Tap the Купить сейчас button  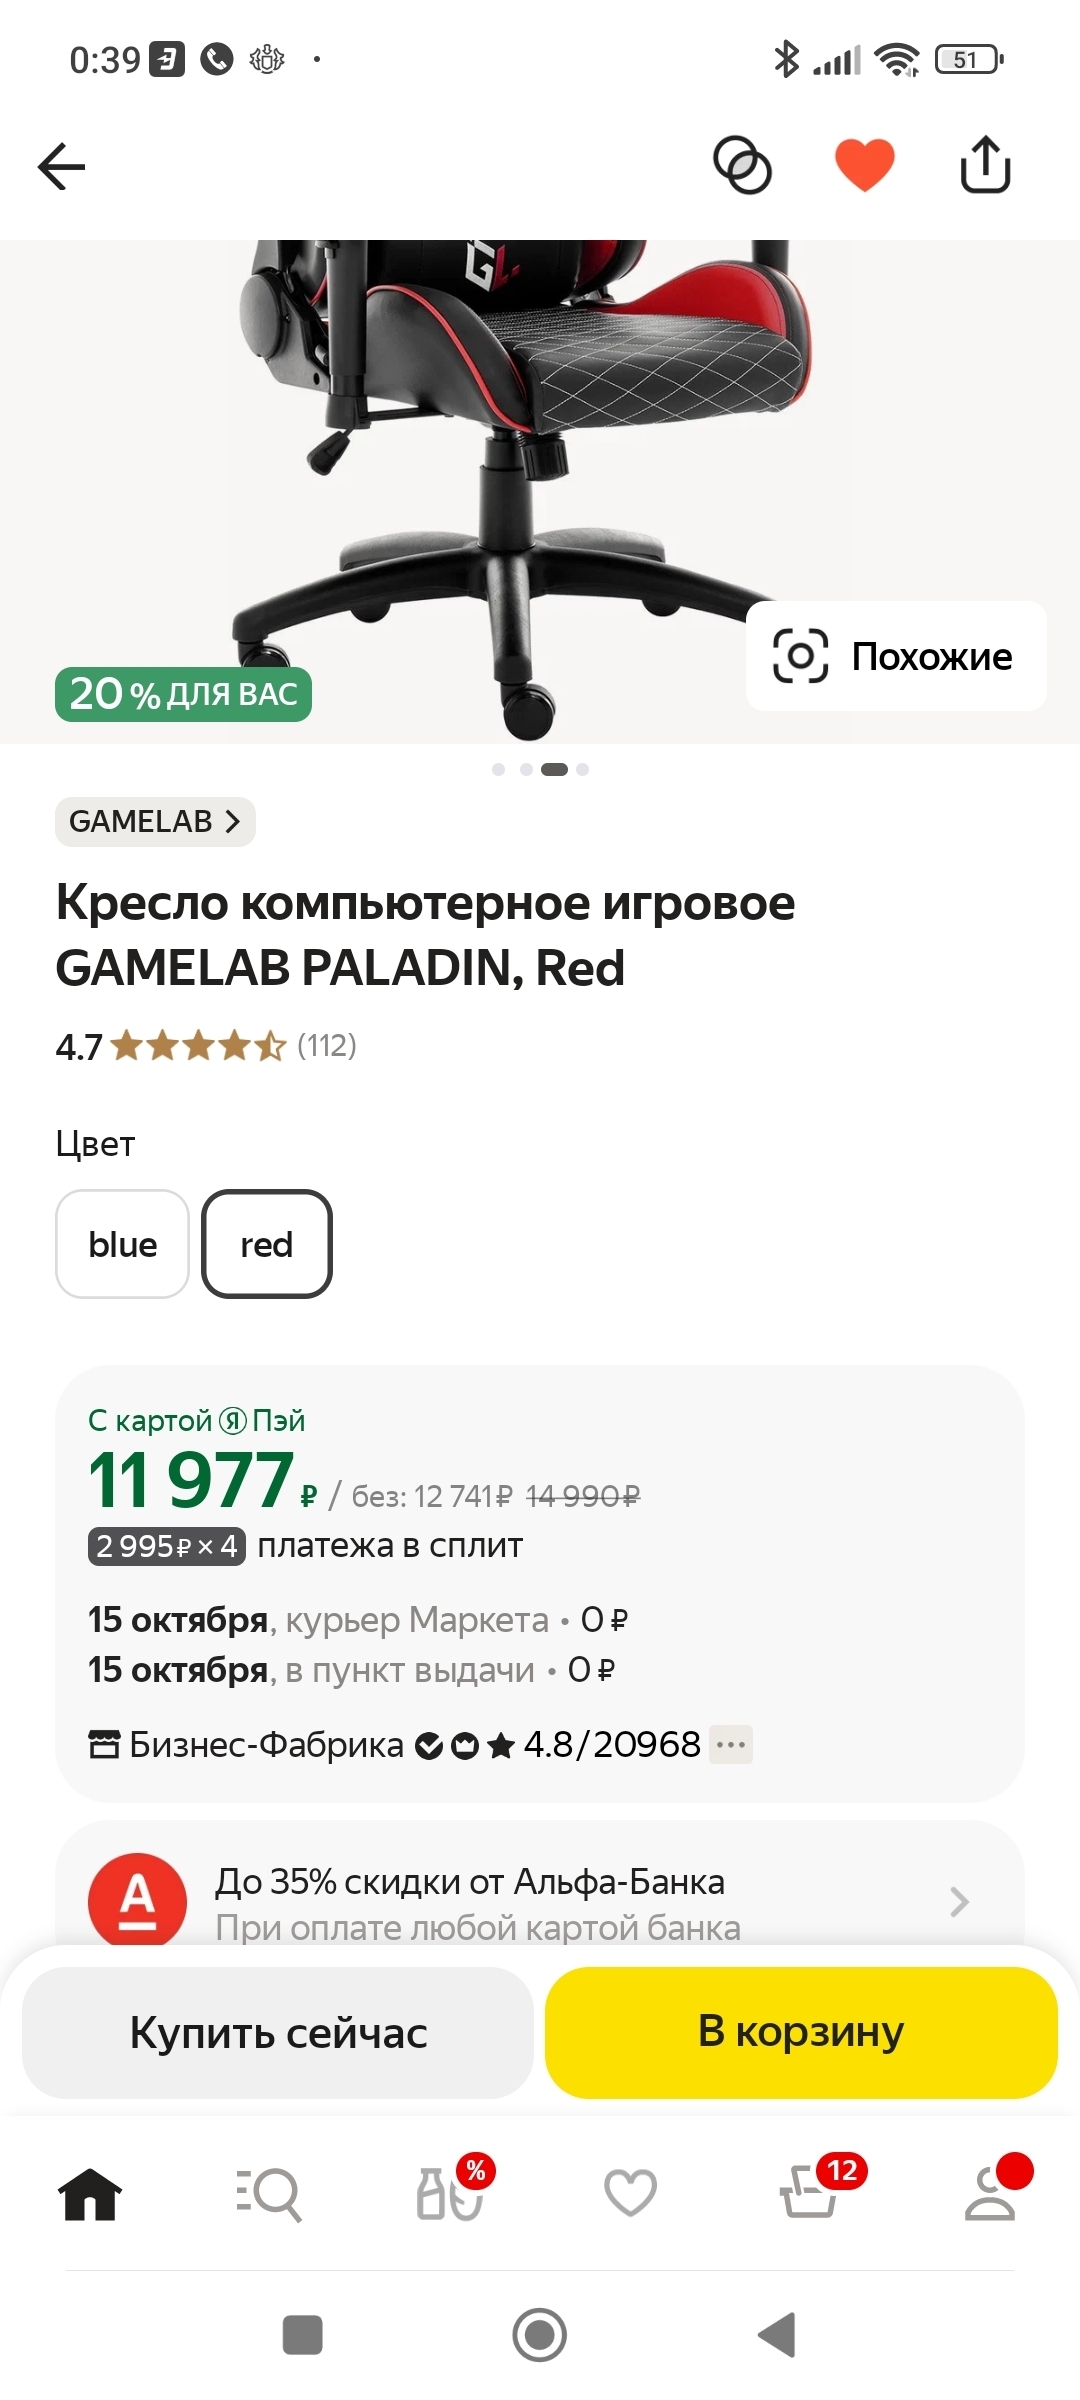(278, 2033)
